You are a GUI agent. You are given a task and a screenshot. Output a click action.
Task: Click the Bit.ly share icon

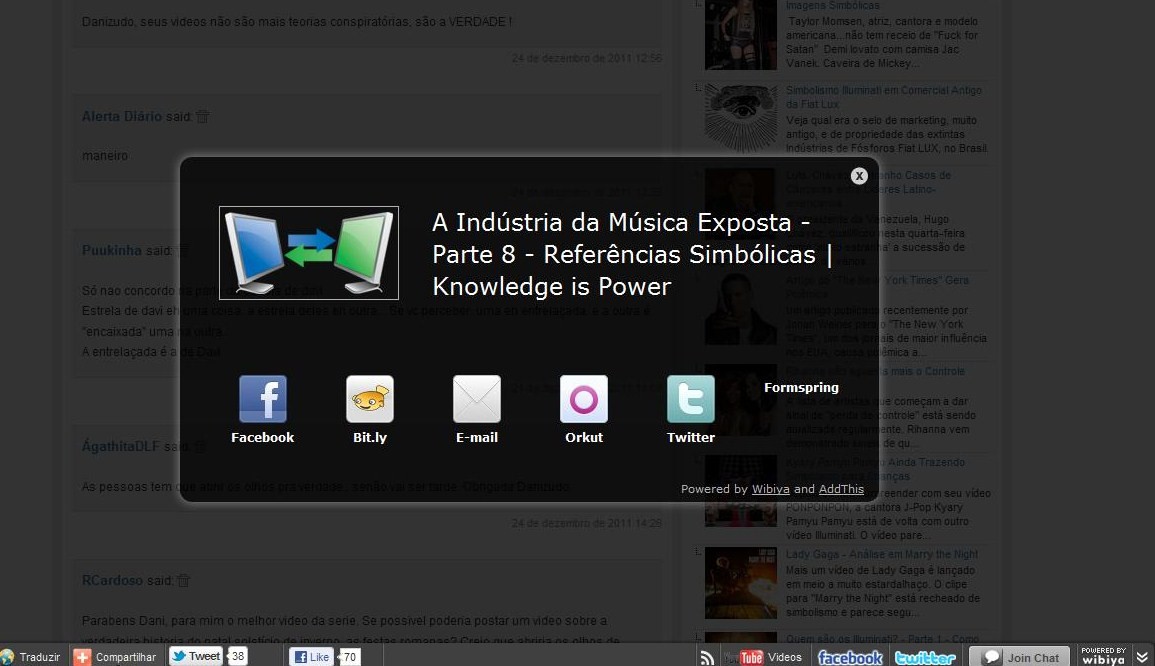tap(370, 399)
